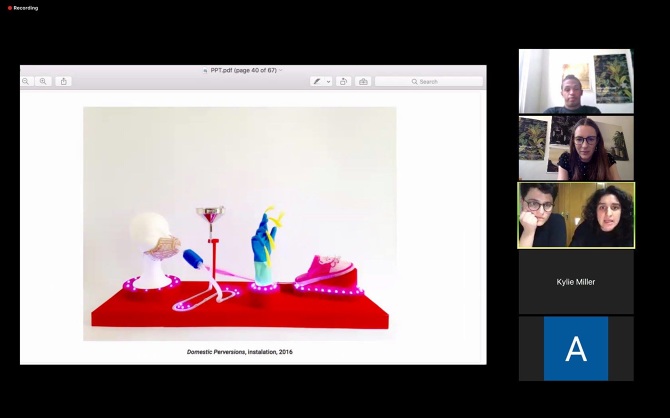Select the top participant video tile

(575, 81)
